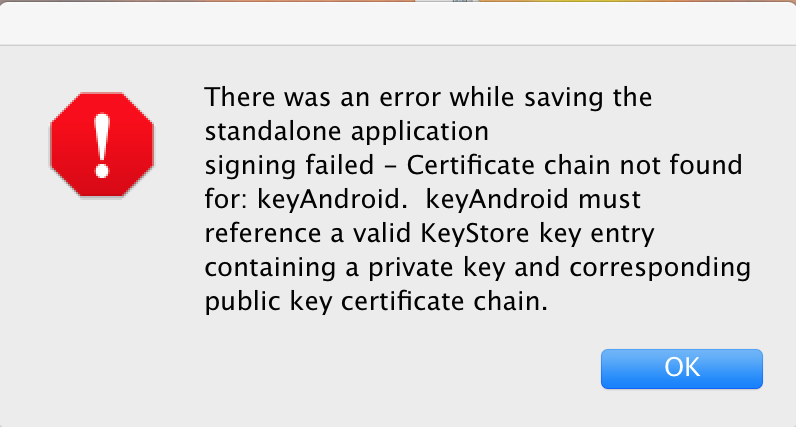Click the dialog's empty title bar
The image size is (796, 427).
398,22
